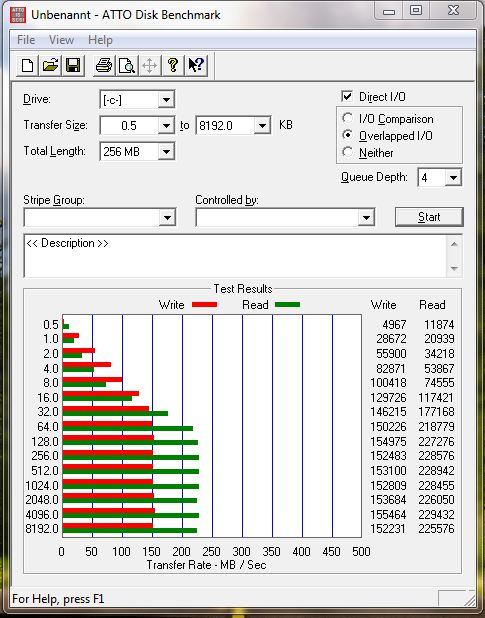Click the write value 4967
This screenshot has height=618, width=485.
pyautogui.click(x=394, y=325)
